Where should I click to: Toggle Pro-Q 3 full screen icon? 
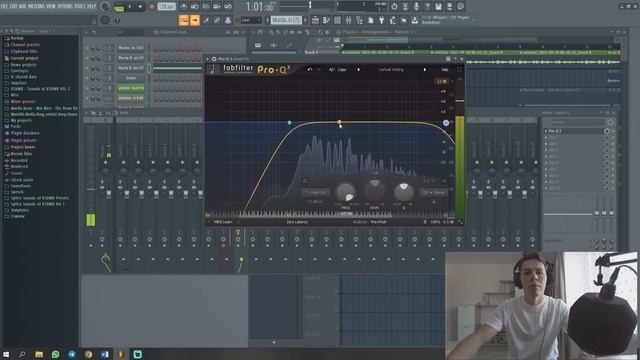point(459,70)
